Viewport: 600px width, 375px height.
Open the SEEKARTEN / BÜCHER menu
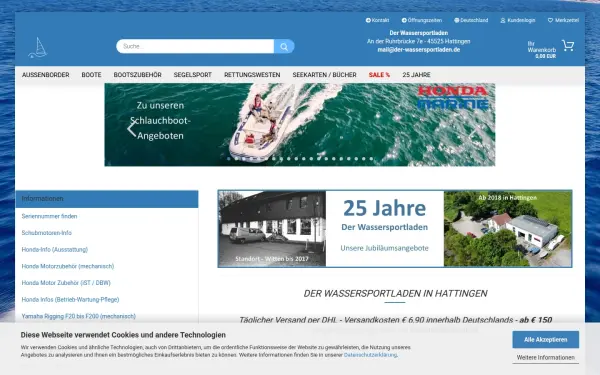click(x=324, y=75)
